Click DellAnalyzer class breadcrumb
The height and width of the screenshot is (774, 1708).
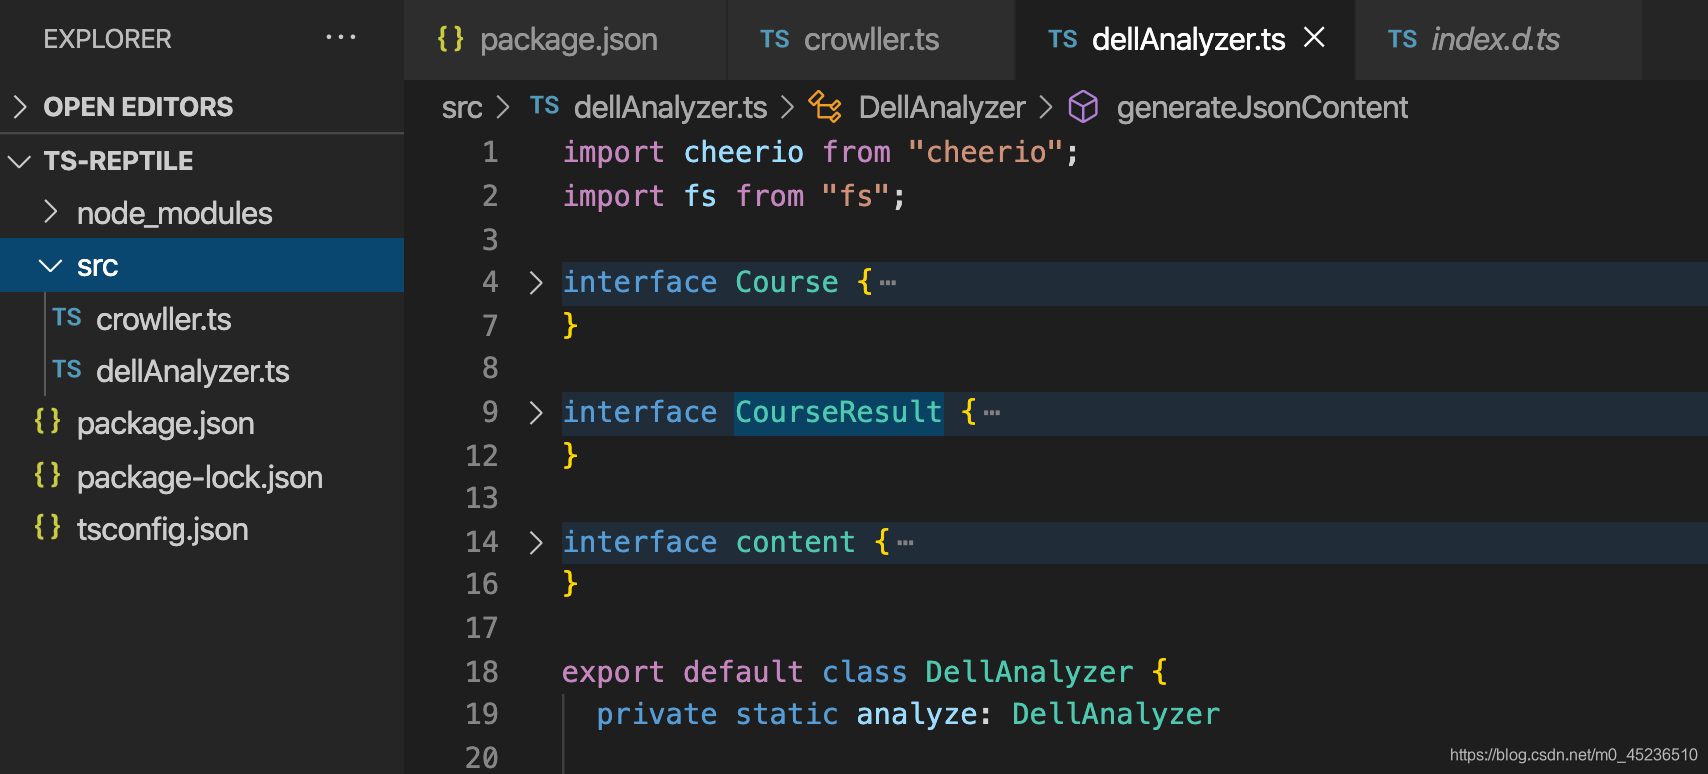click(942, 107)
